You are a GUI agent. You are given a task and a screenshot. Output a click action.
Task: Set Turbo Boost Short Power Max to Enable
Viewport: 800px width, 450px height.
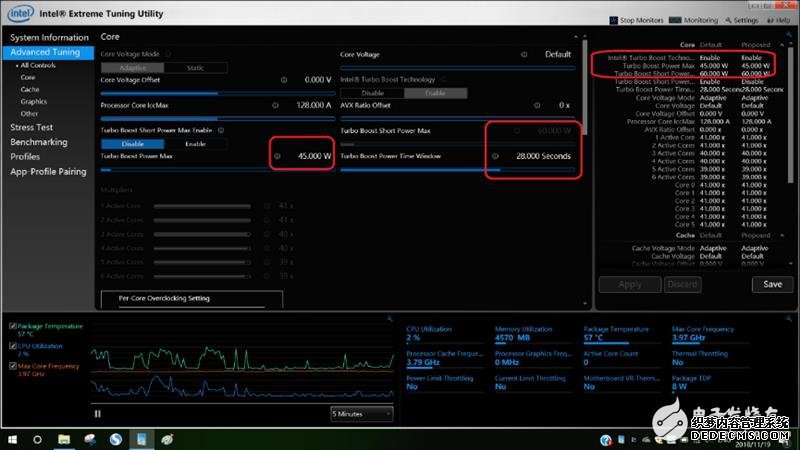(195, 144)
